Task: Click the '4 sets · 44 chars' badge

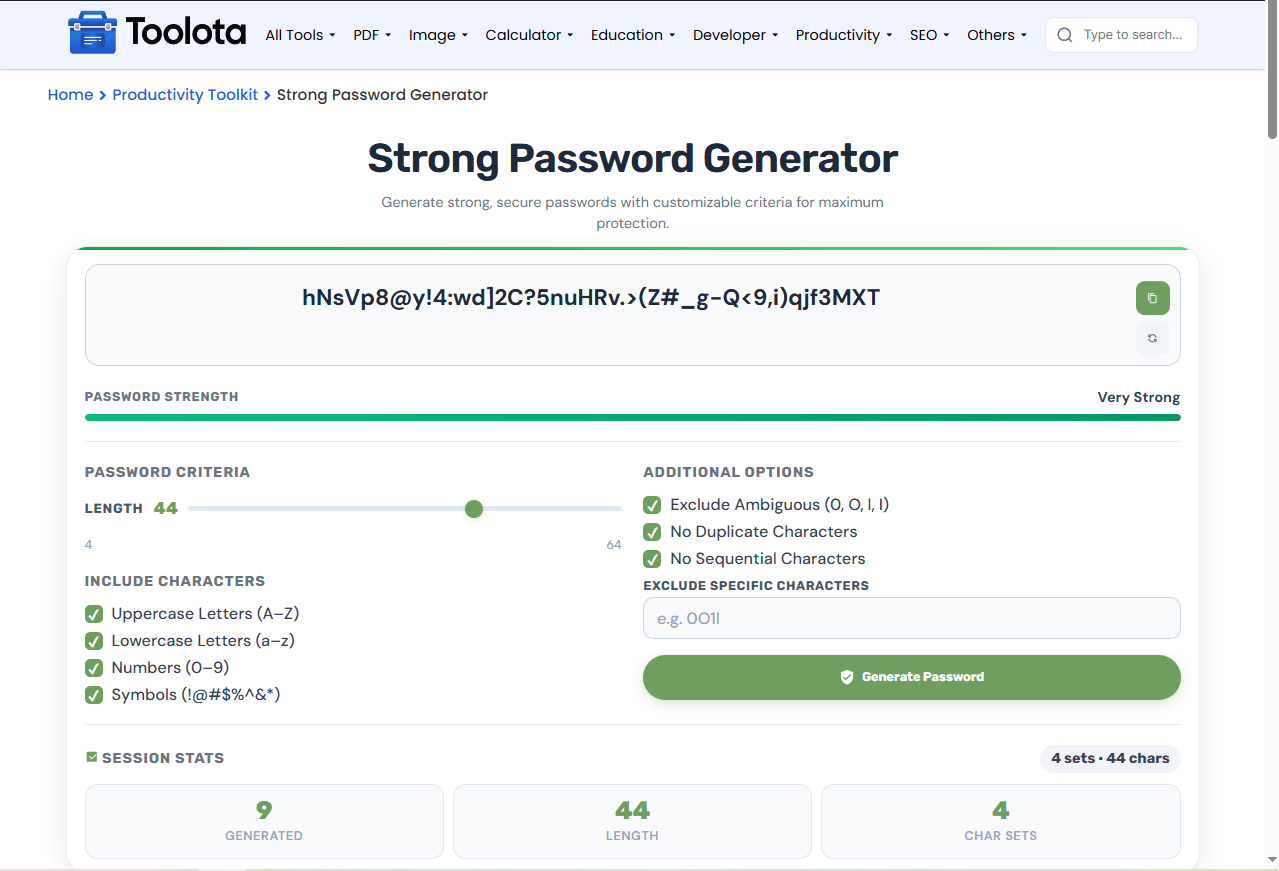Action: (1110, 758)
